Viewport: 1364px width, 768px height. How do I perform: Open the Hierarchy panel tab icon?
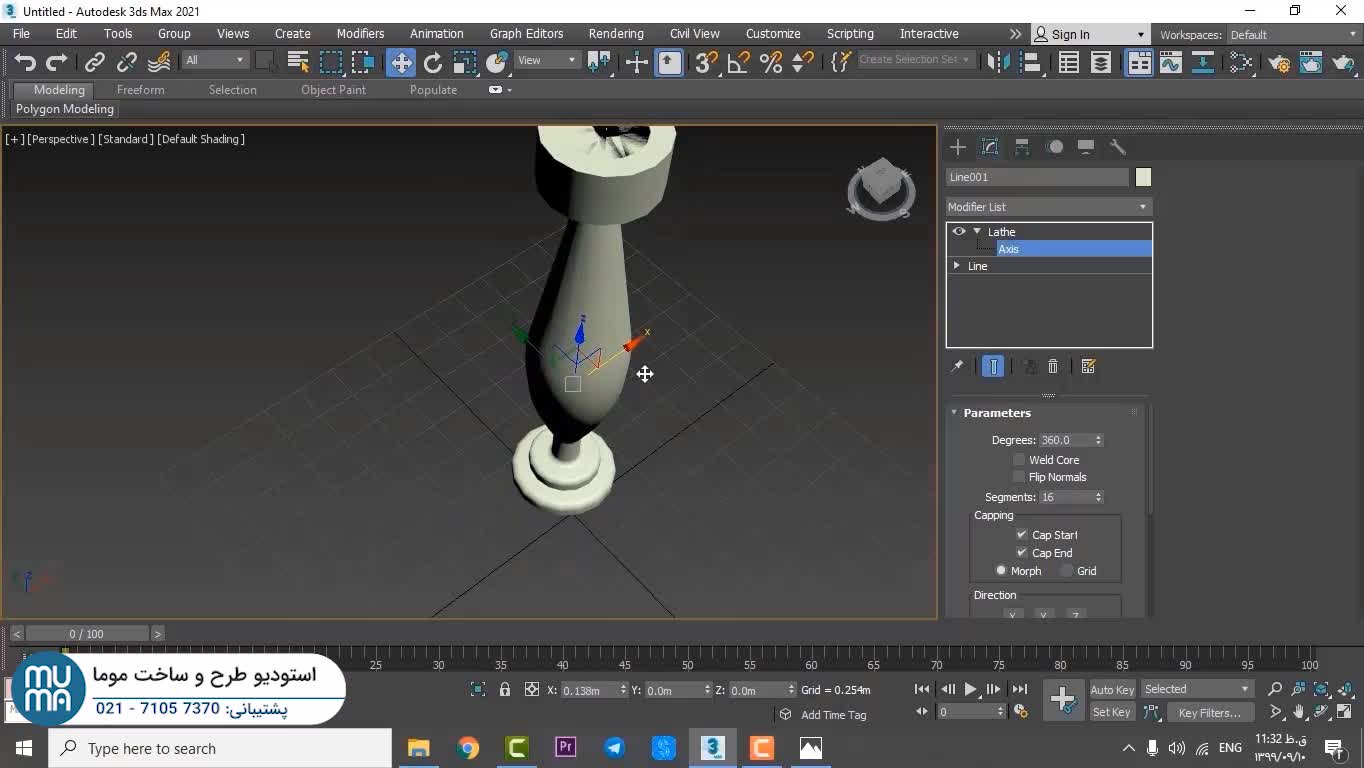1022,147
